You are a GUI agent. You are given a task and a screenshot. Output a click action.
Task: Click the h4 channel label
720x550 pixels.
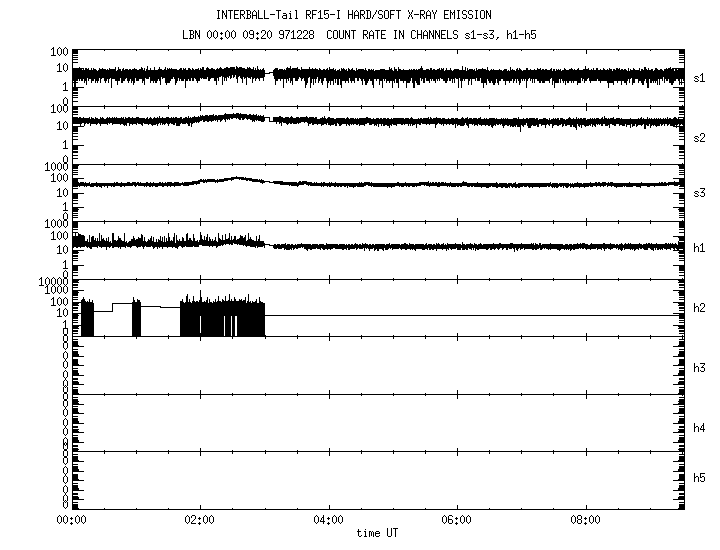click(x=700, y=428)
